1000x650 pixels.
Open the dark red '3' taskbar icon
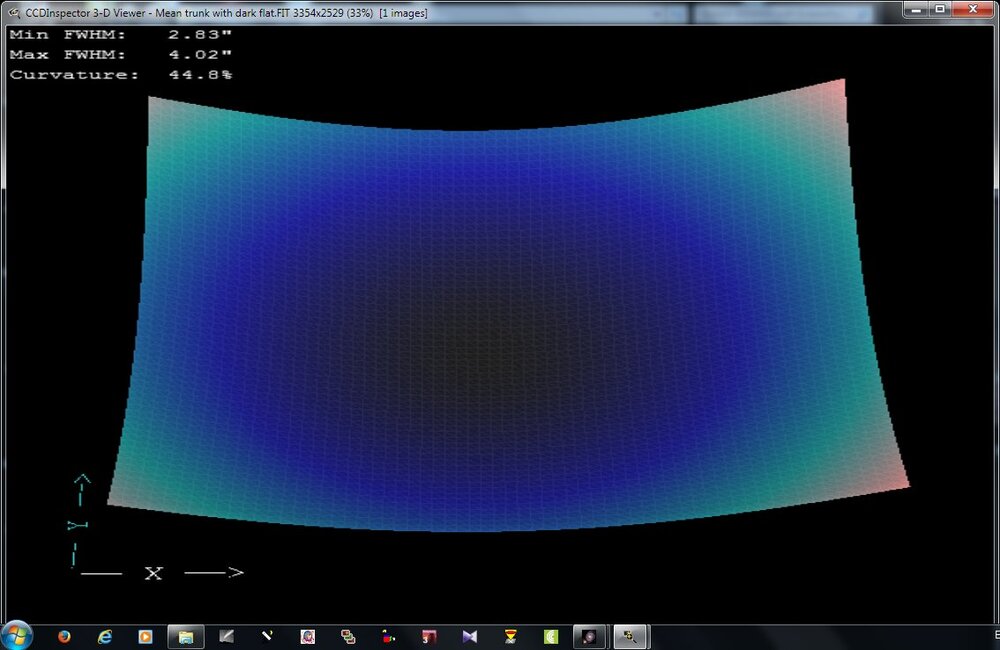[429, 636]
